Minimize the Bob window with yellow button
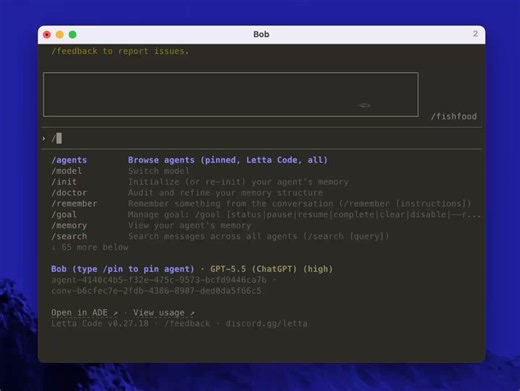Image resolution: width=520 pixels, height=391 pixels. pyautogui.click(x=60, y=35)
